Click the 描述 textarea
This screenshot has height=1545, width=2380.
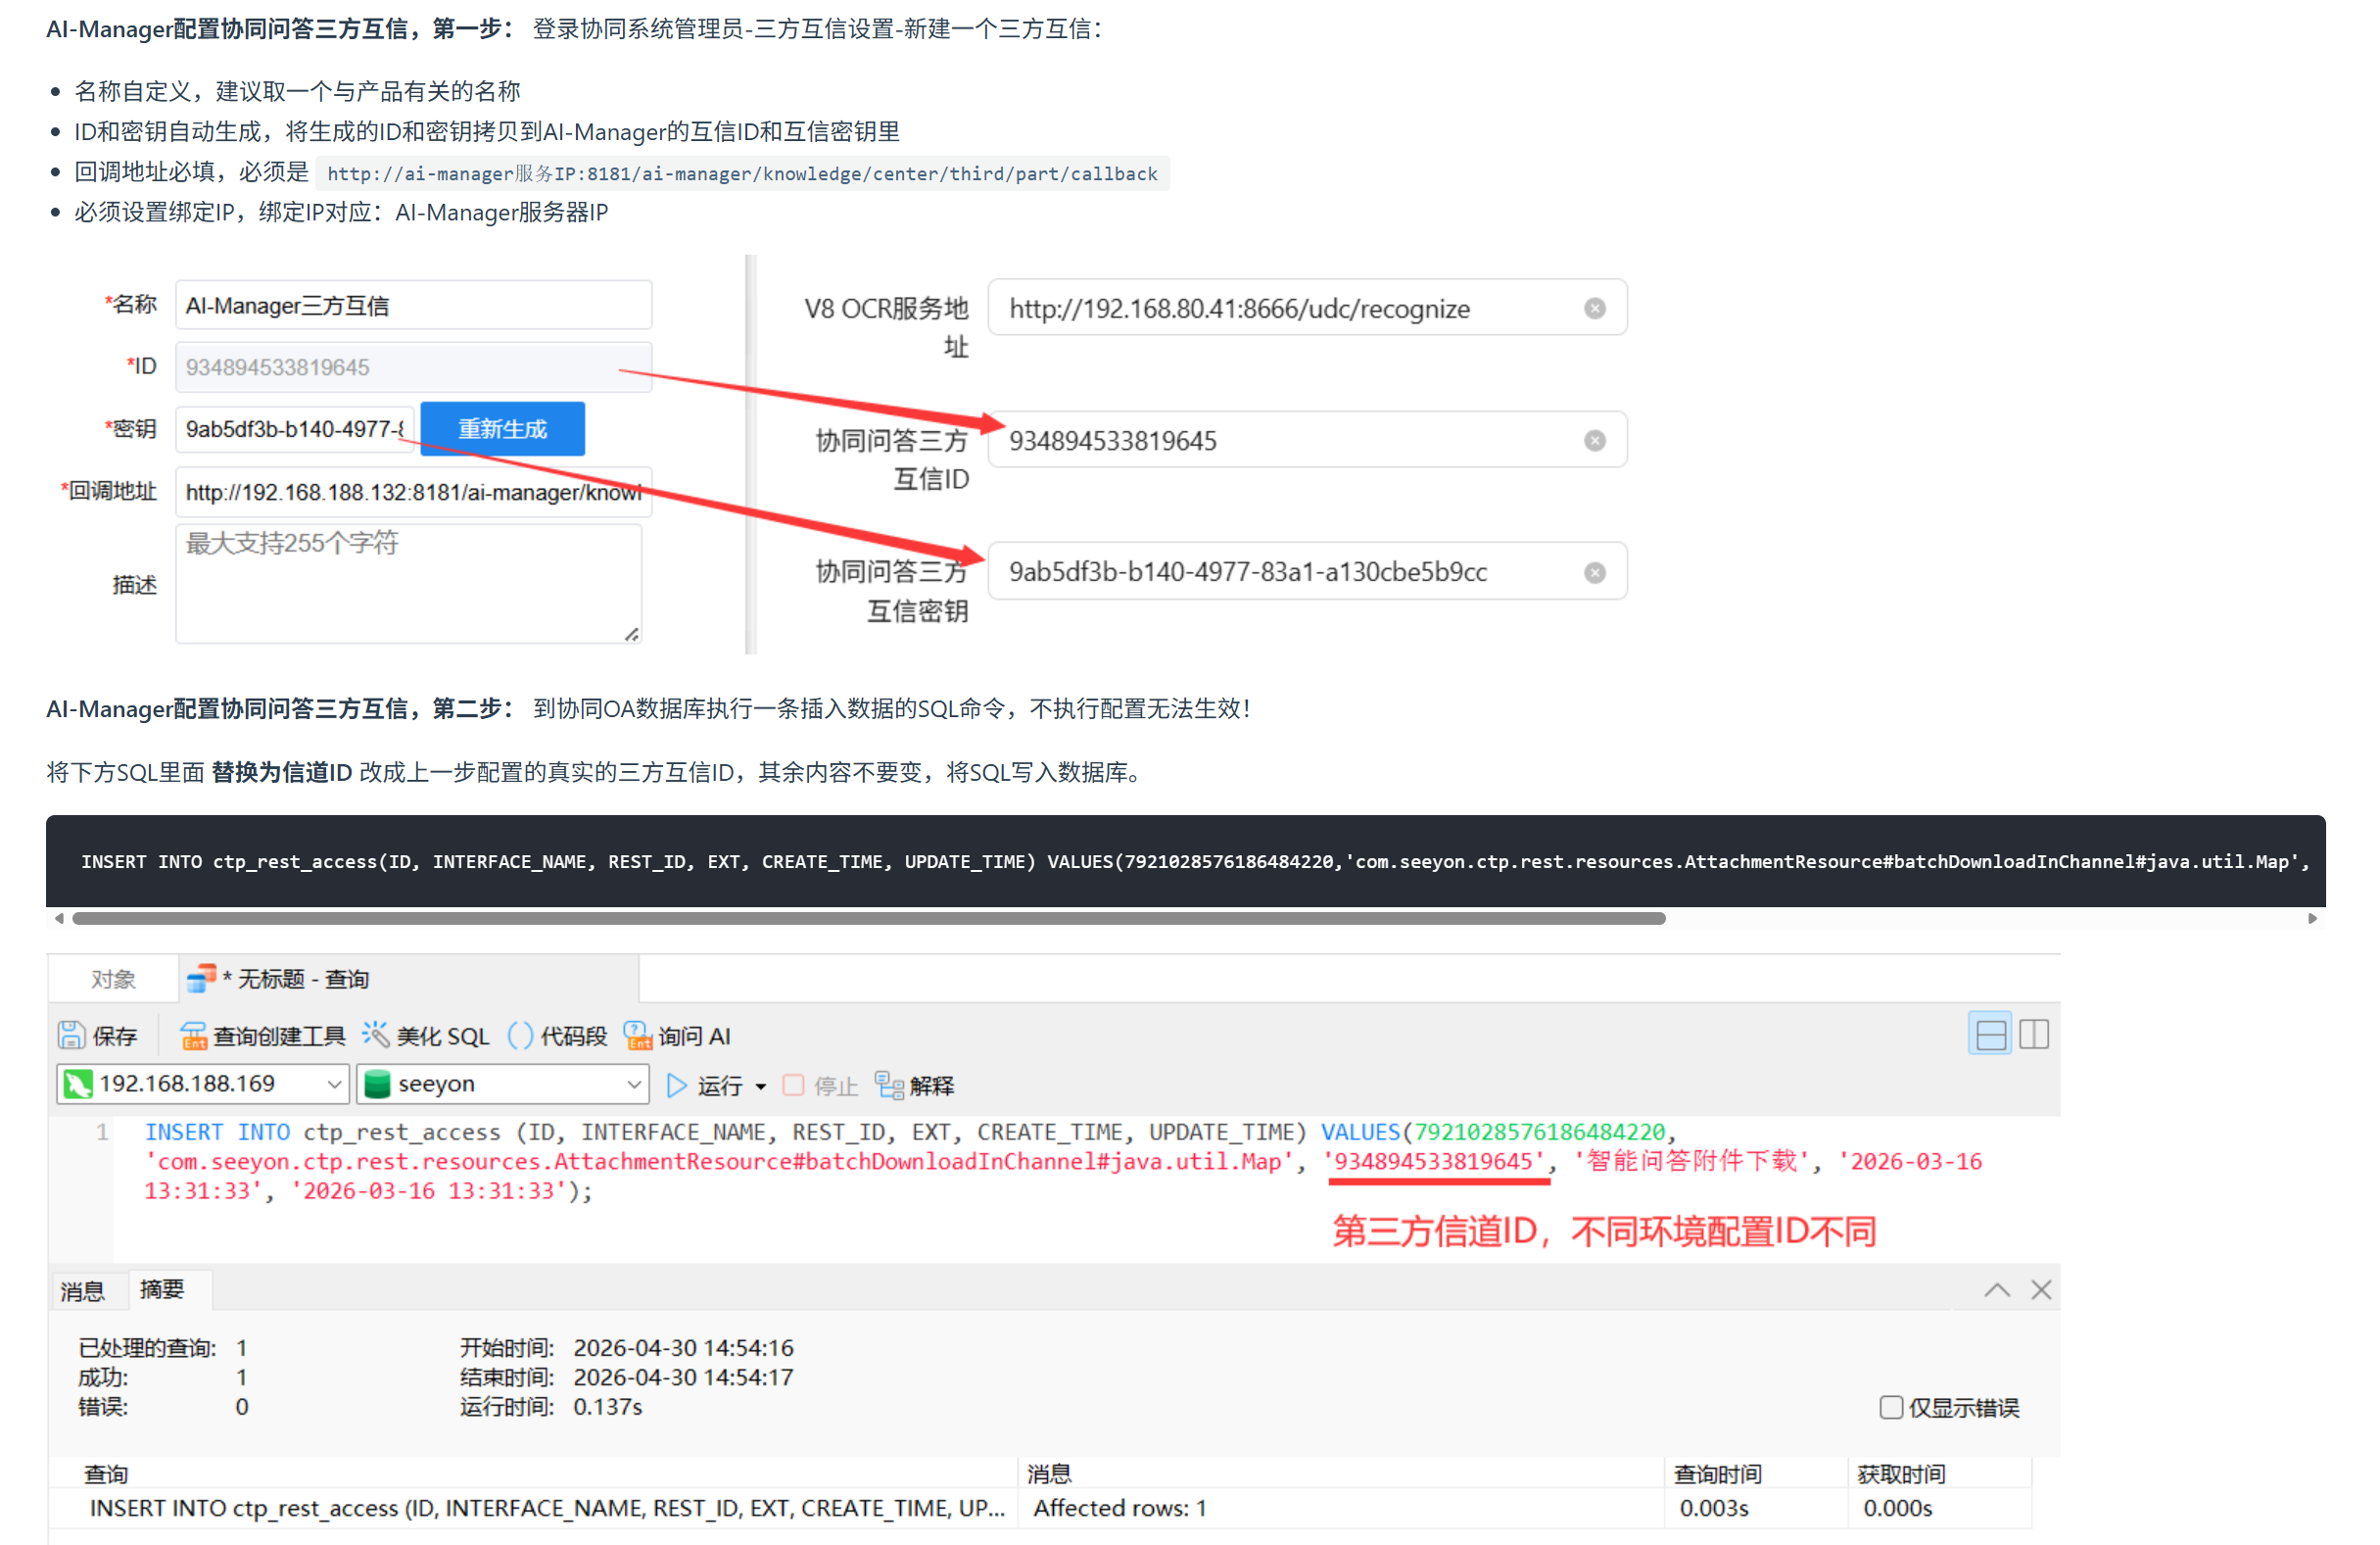pos(409,584)
